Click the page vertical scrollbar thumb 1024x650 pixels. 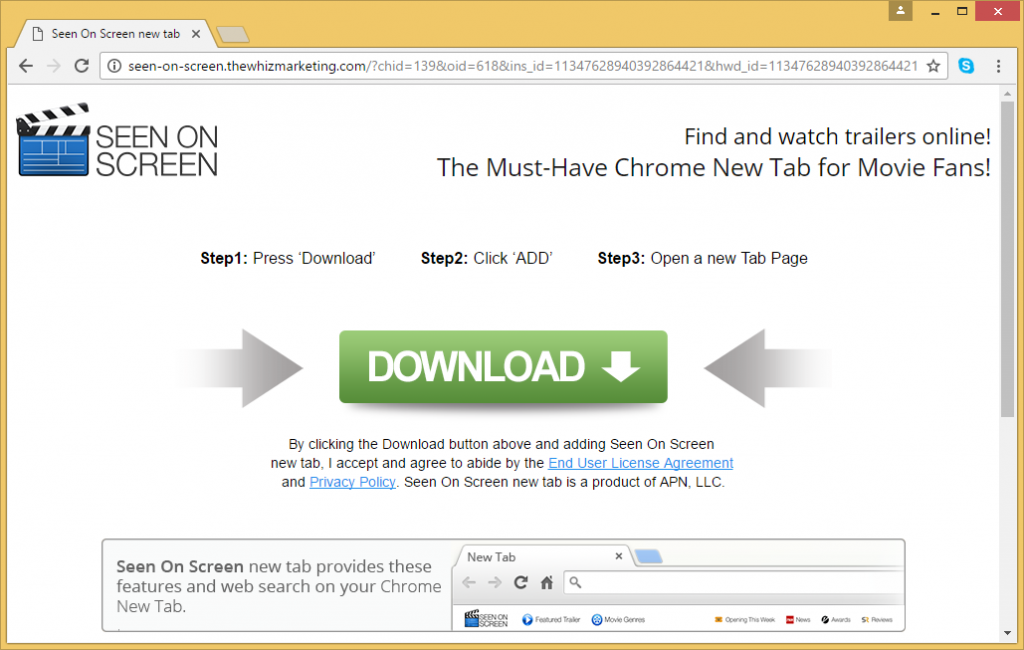click(1007, 259)
